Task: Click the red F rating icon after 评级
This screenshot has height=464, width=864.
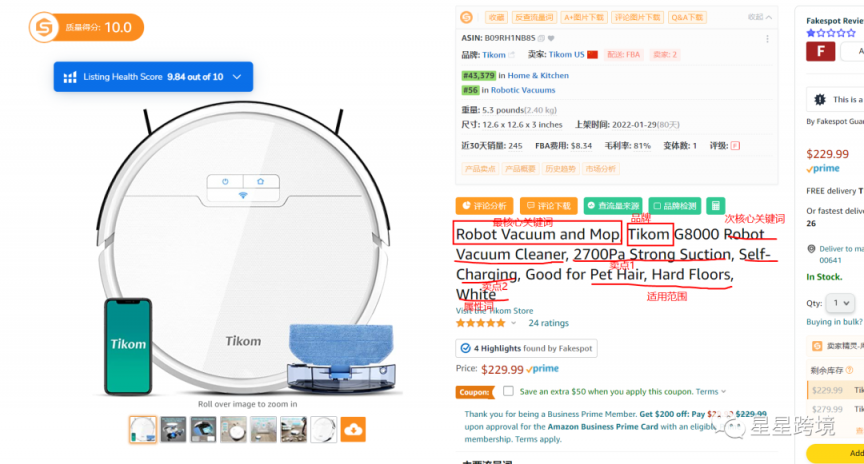Action: pyautogui.click(x=735, y=145)
